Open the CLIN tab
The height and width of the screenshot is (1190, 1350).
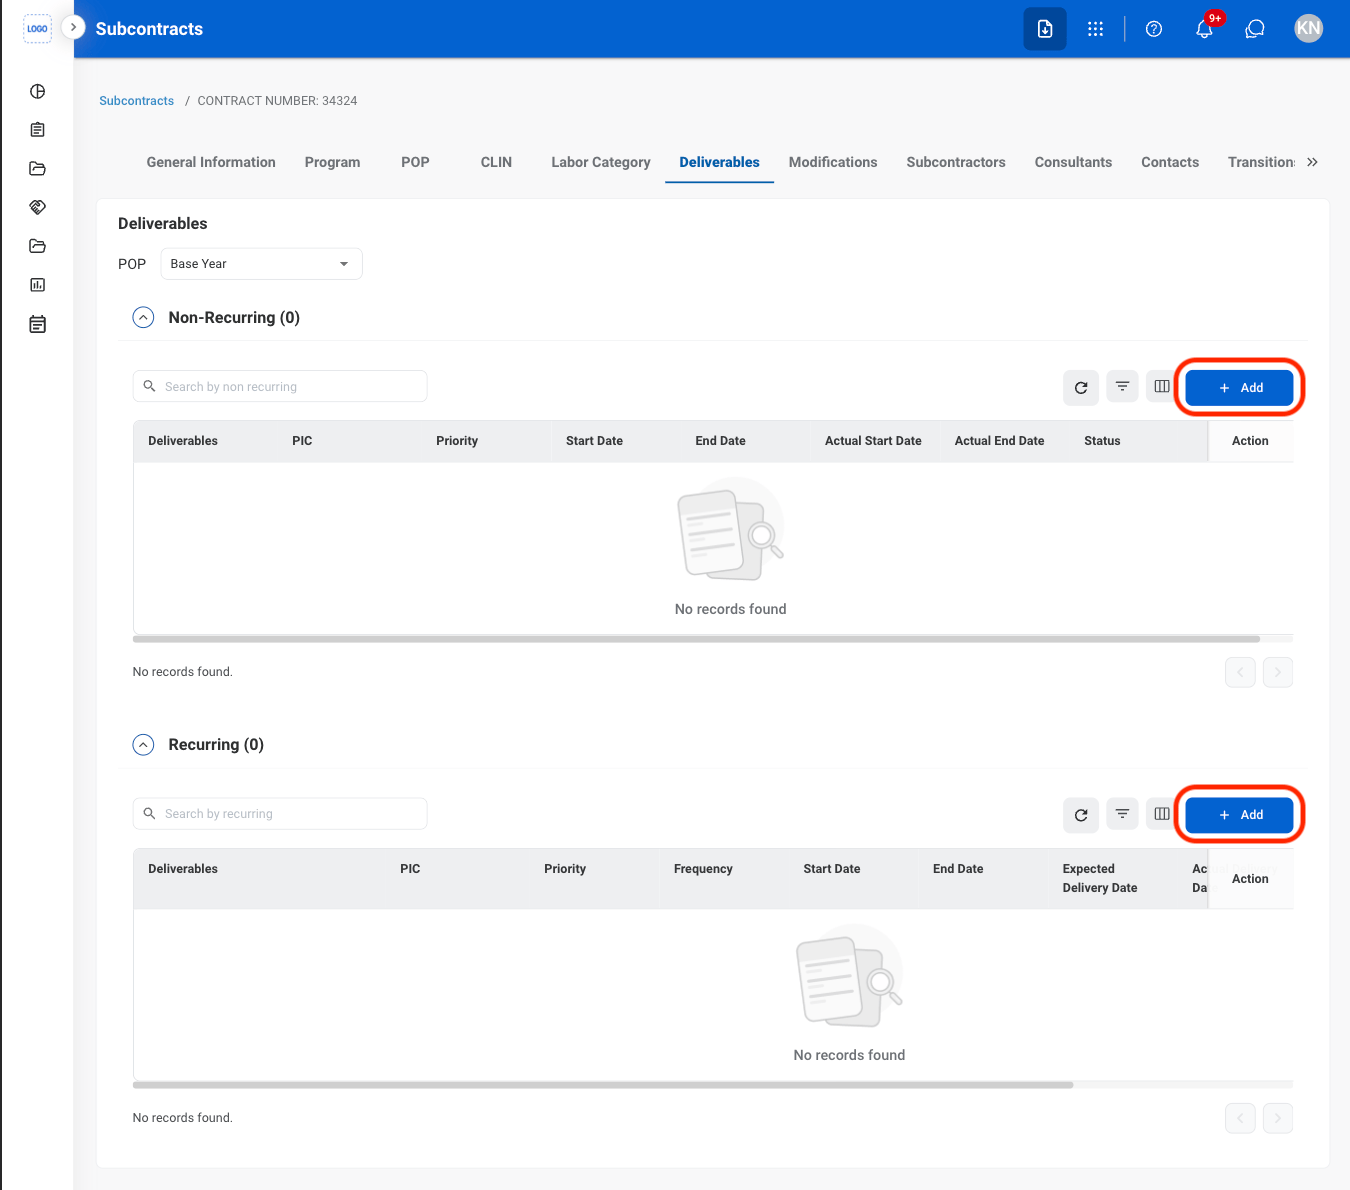click(x=496, y=162)
